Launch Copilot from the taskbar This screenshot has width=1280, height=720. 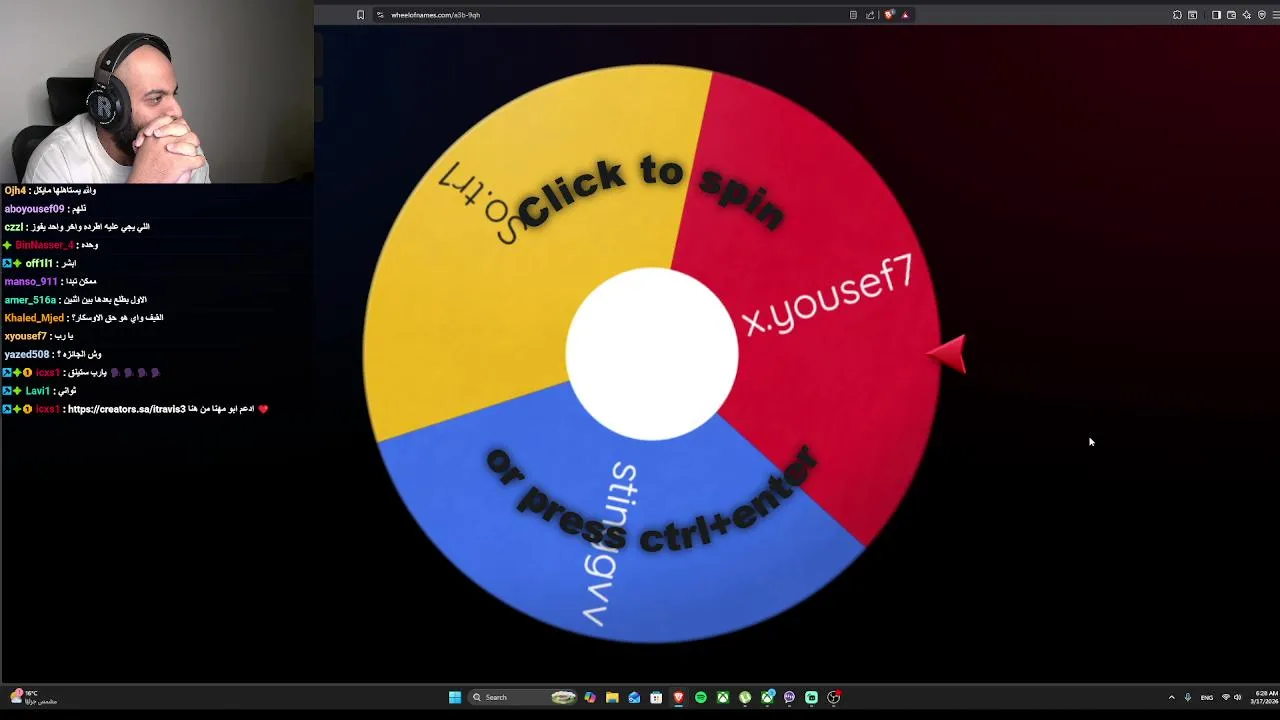(590, 697)
